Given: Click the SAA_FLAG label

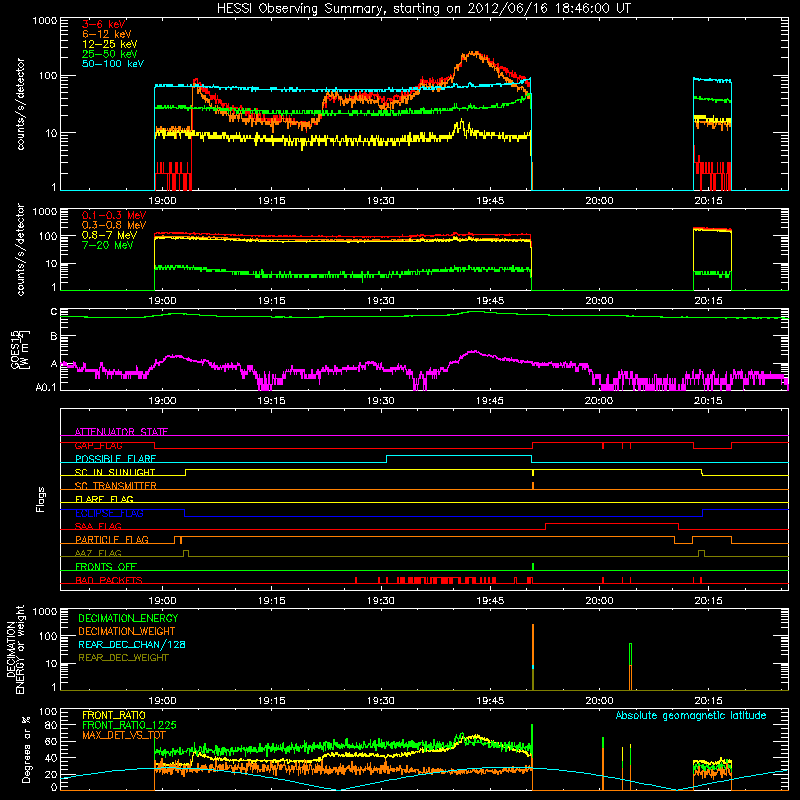Looking at the screenshot, I should click(98, 526).
